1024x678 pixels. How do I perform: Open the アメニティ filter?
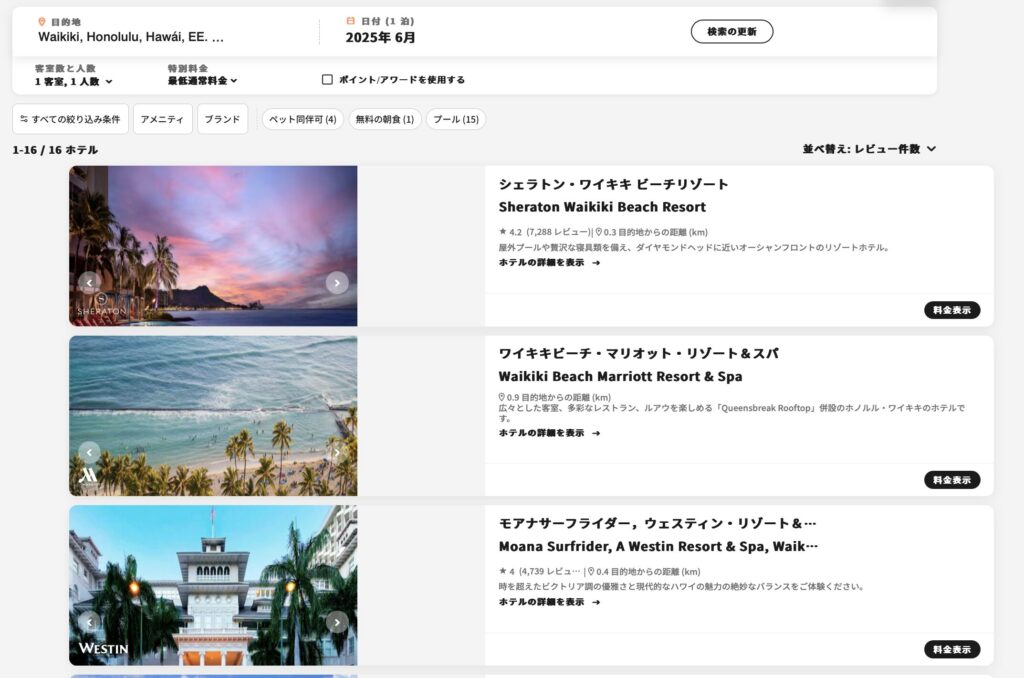point(162,119)
